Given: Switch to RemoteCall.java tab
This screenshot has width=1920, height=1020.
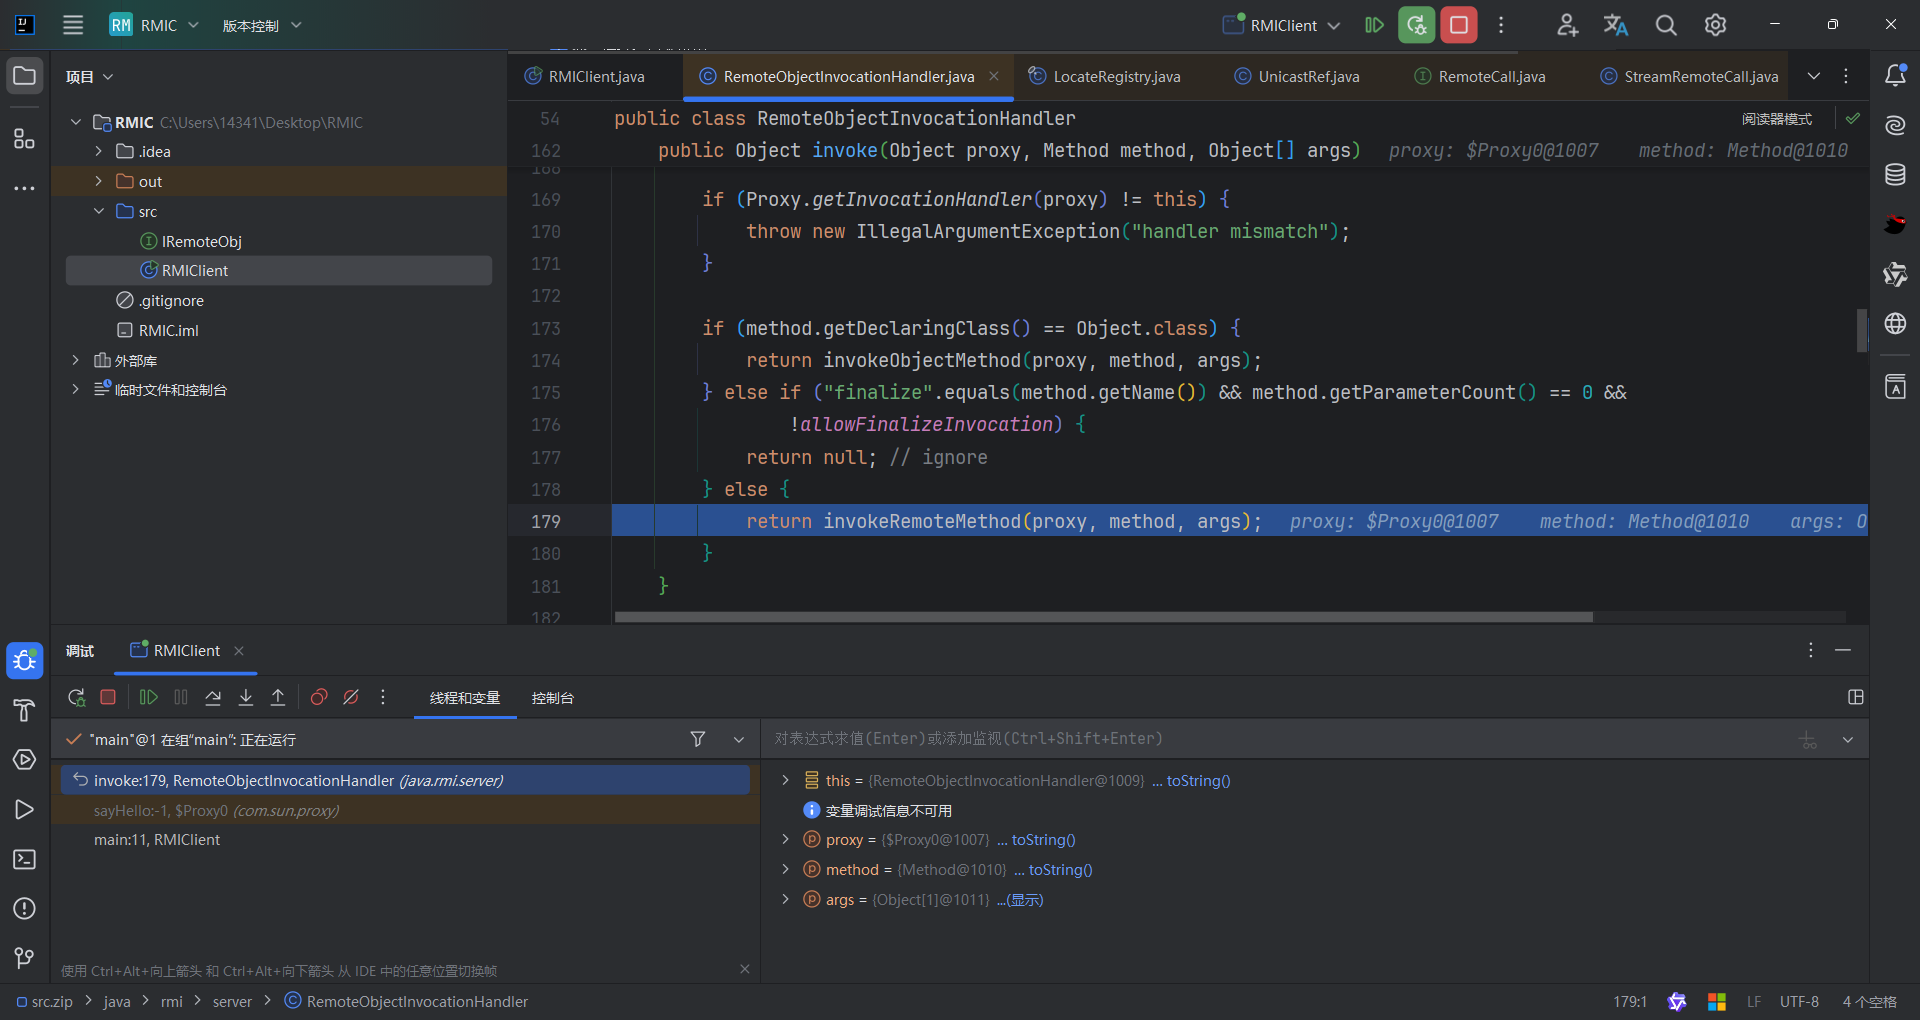Looking at the screenshot, I should [1480, 76].
